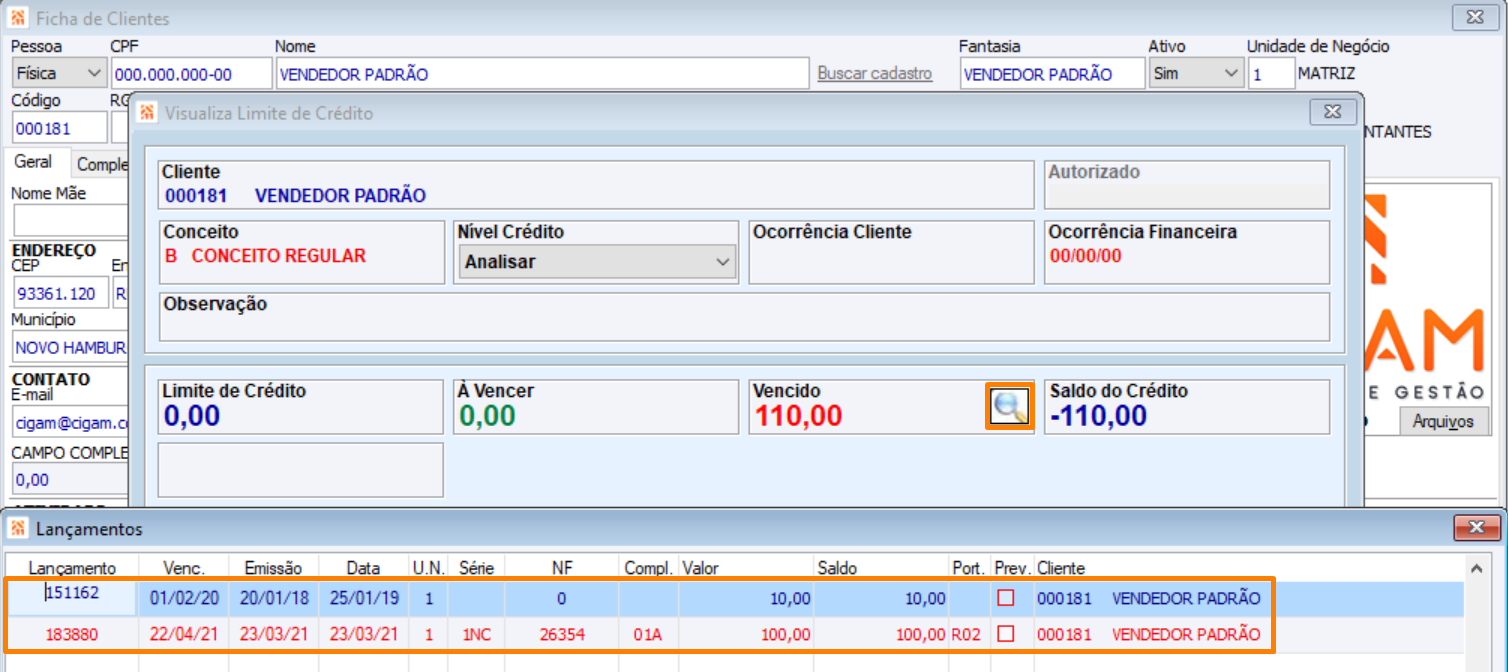This screenshot has height=672, width=1508.
Task: Close the Visualiza Limite de Crédito dialog
Action: click(1332, 112)
